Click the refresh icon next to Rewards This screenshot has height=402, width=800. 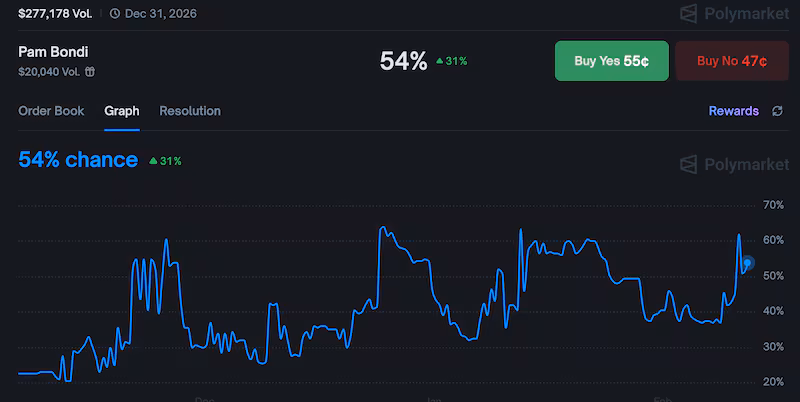click(x=777, y=111)
